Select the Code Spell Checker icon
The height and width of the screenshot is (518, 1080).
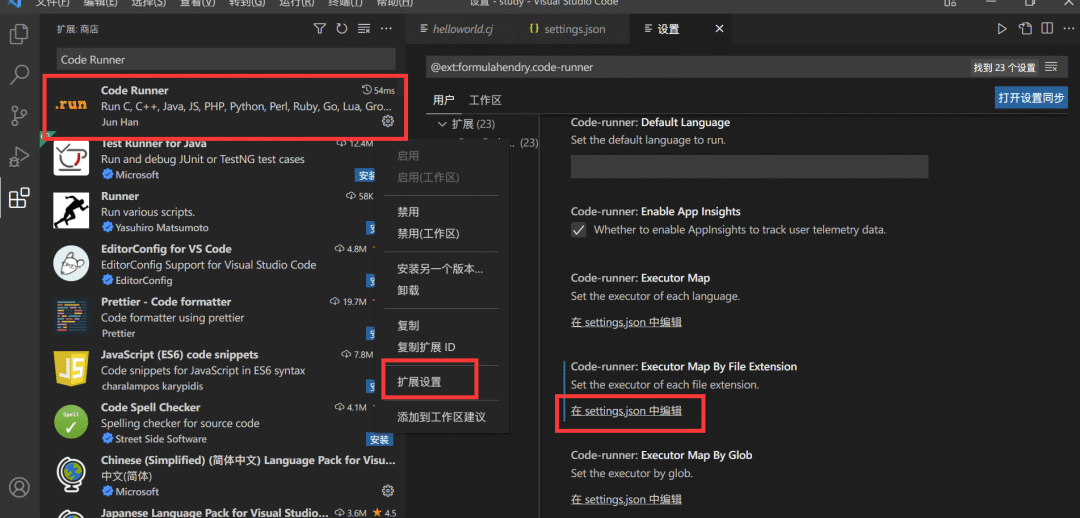pos(71,422)
